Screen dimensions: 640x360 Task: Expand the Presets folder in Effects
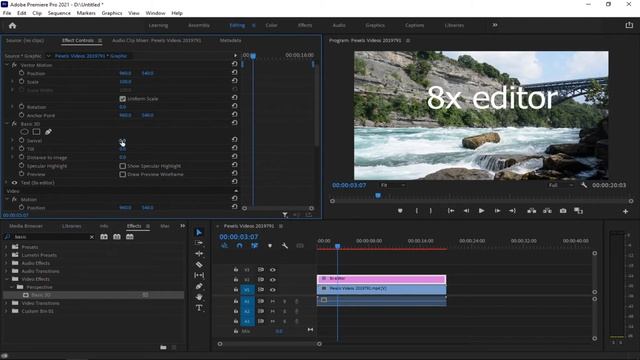click(x=6, y=247)
